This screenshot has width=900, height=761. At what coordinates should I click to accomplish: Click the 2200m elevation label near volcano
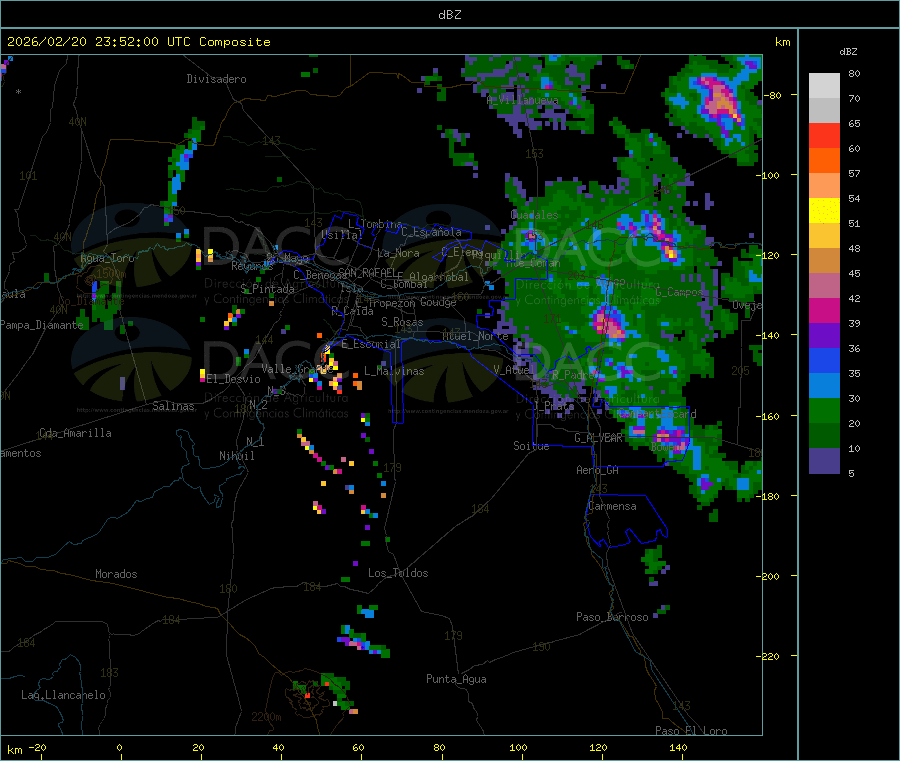[266, 717]
